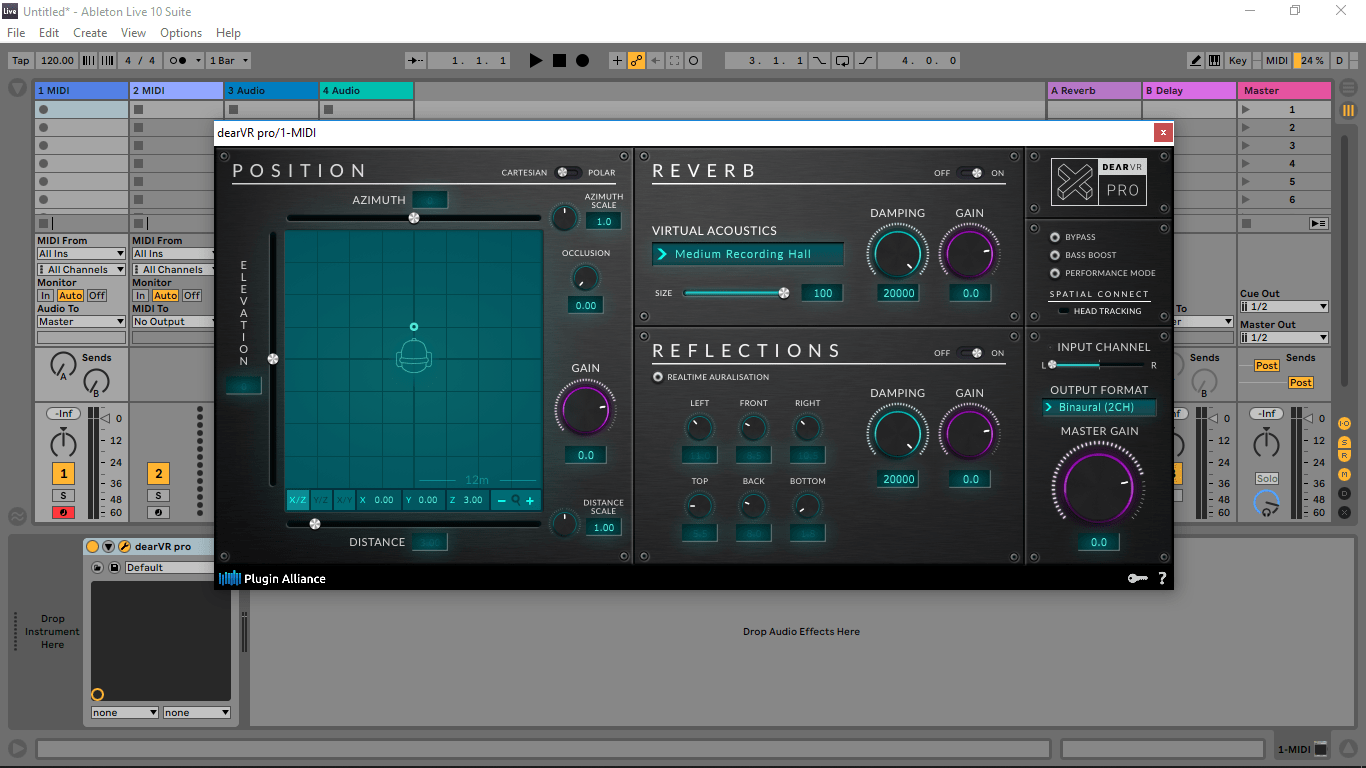Click the key license icon in plugin footer
This screenshot has width=1366, height=768.
[1136, 578]
